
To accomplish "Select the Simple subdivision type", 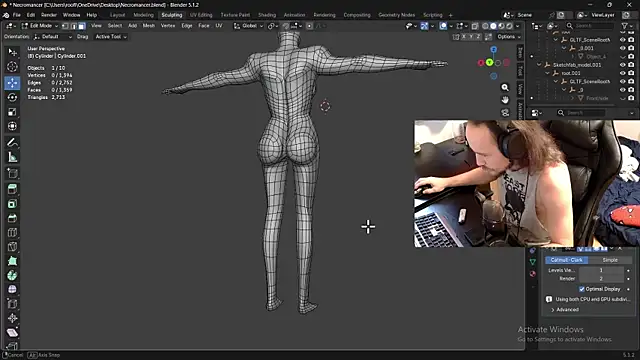I will coord(610,260).
